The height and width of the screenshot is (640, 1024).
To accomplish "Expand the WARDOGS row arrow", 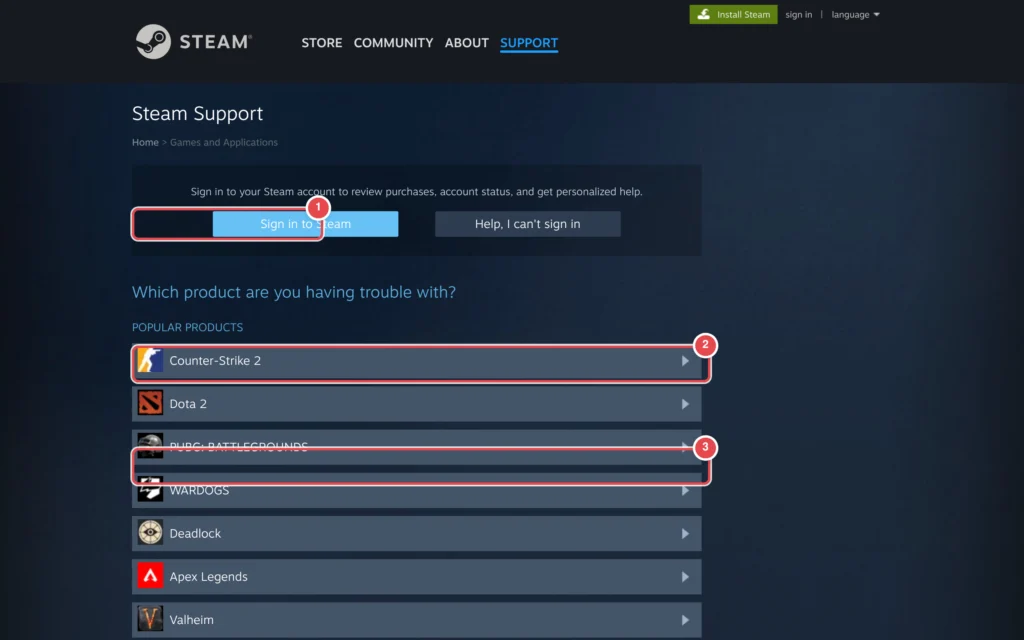I will point(685,490).
